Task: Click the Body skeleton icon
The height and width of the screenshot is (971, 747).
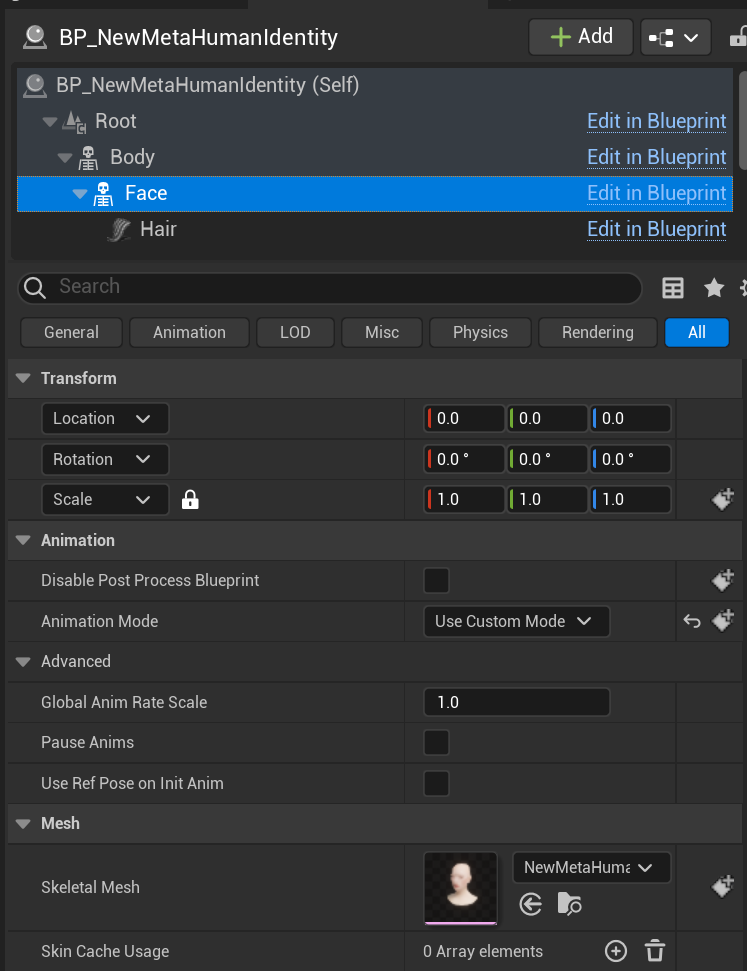Action: 89,158
